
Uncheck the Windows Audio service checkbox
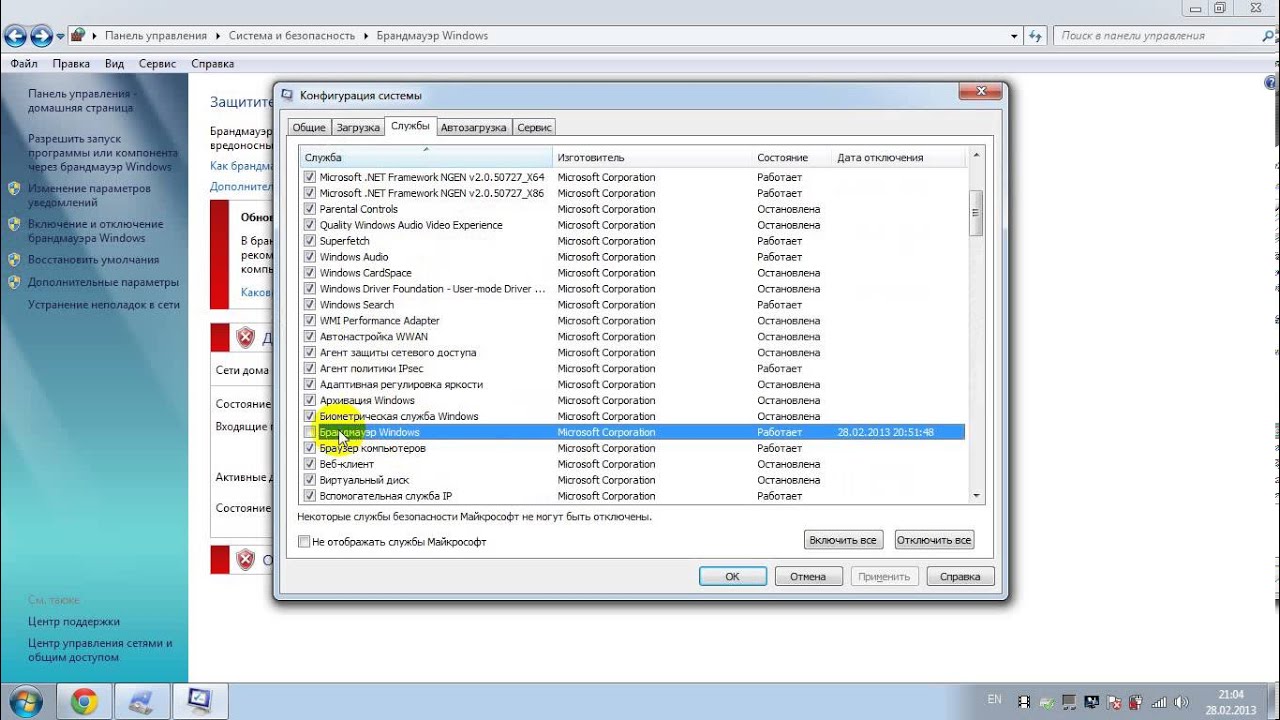point(310,257)
